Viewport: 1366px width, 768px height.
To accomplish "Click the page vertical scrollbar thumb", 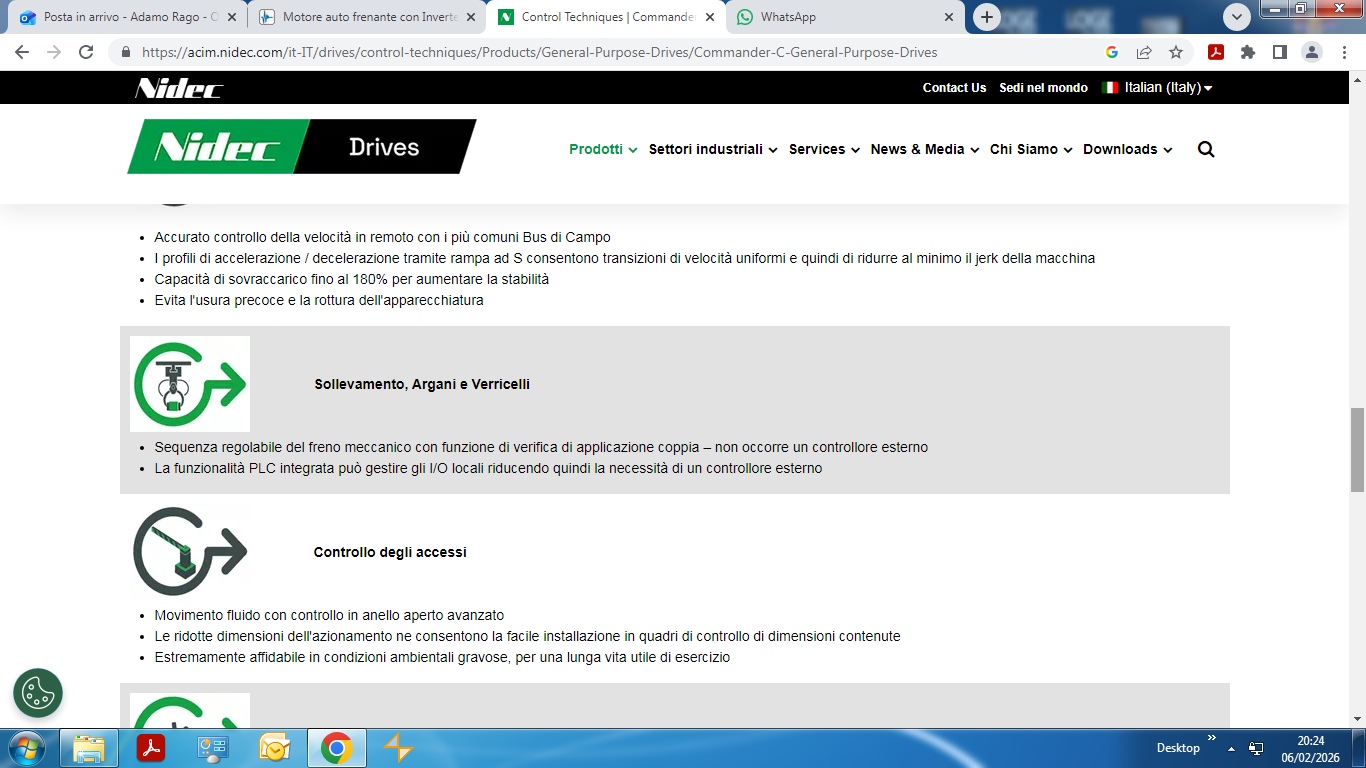I will 1357,450.
